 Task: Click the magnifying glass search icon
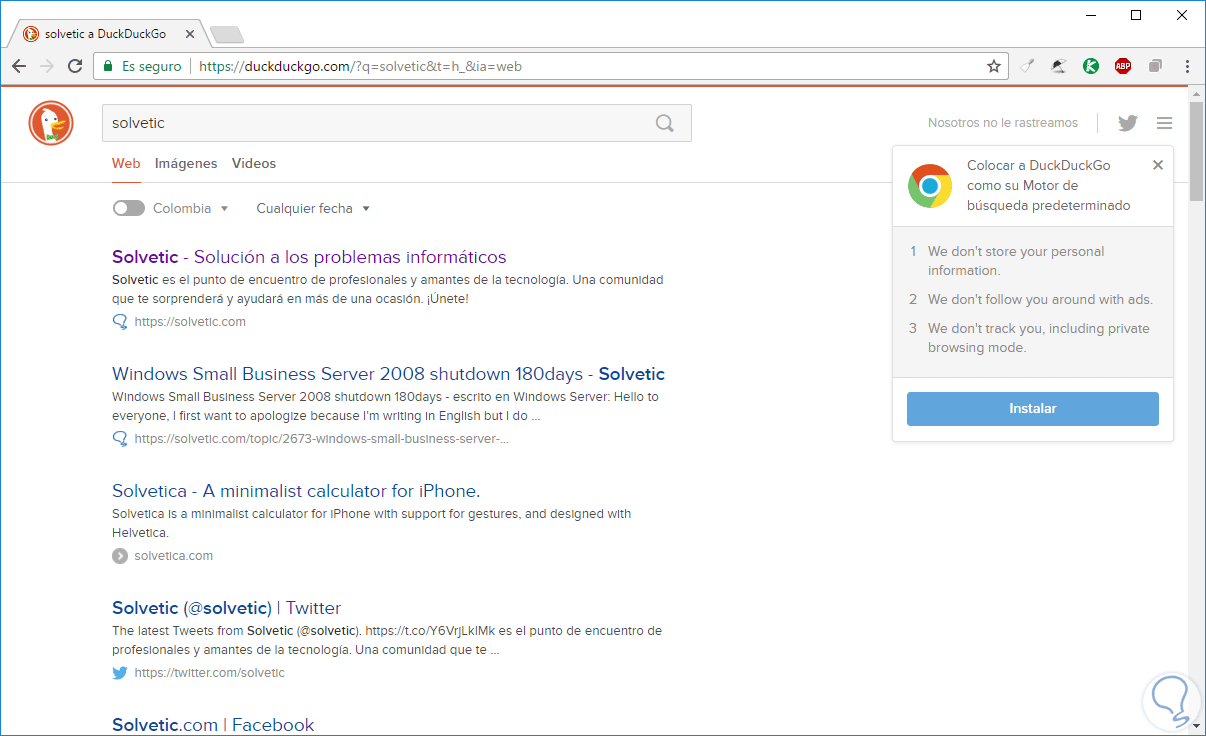(x=665, y=123)
